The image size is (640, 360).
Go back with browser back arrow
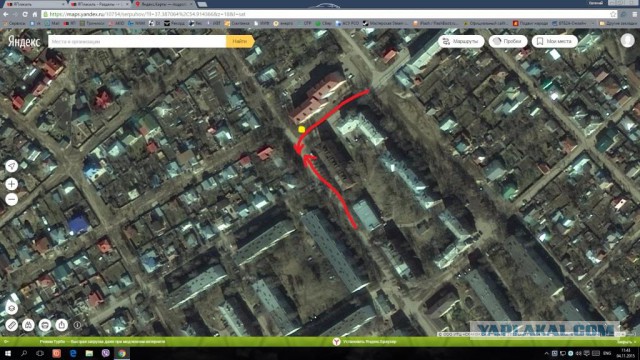tap(6, 14)
